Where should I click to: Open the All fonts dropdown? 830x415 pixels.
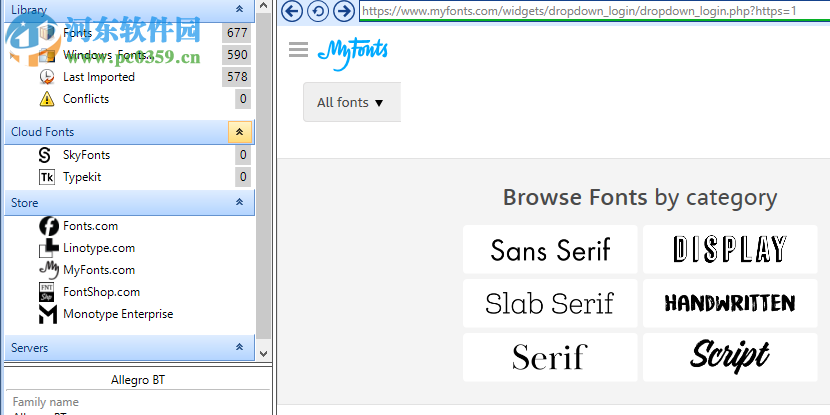click(351, 102)
